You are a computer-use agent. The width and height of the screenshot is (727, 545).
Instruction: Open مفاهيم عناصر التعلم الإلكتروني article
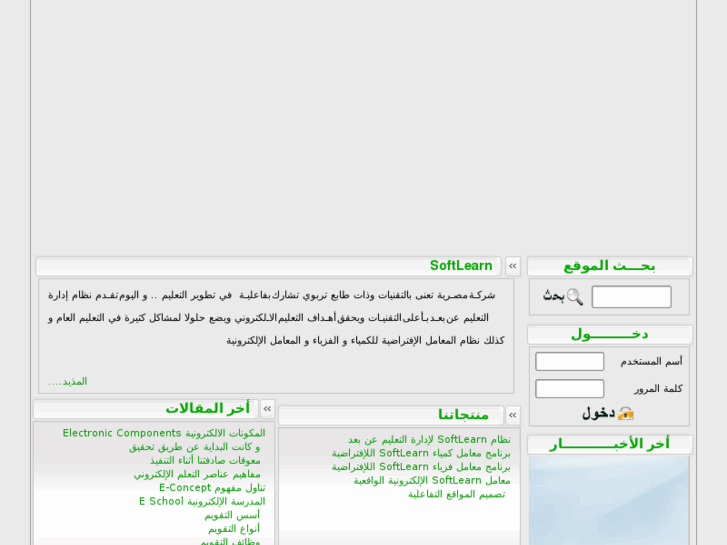pos(197,474)
